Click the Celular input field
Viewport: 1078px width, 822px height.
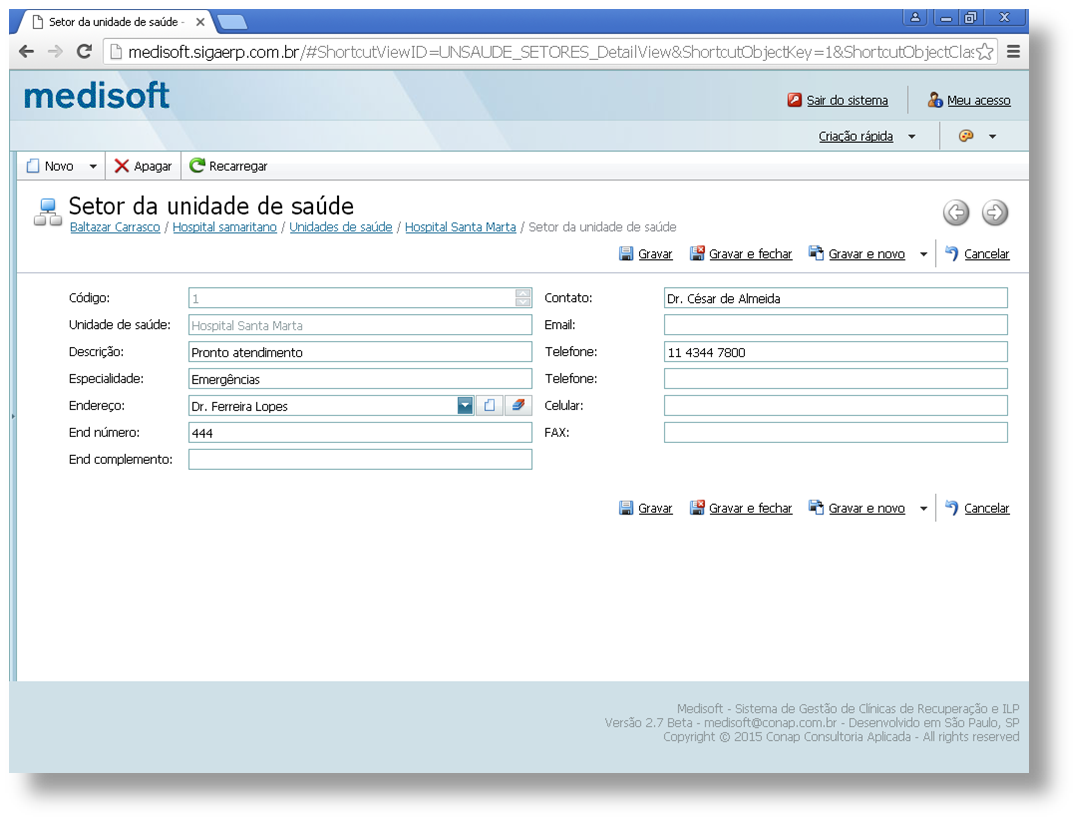[x=836, y=406]
